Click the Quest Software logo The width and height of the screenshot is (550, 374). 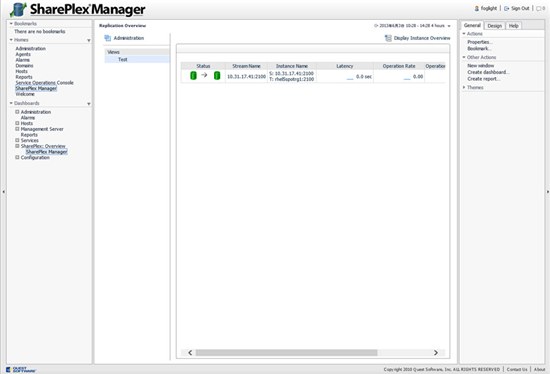point(21,369)
